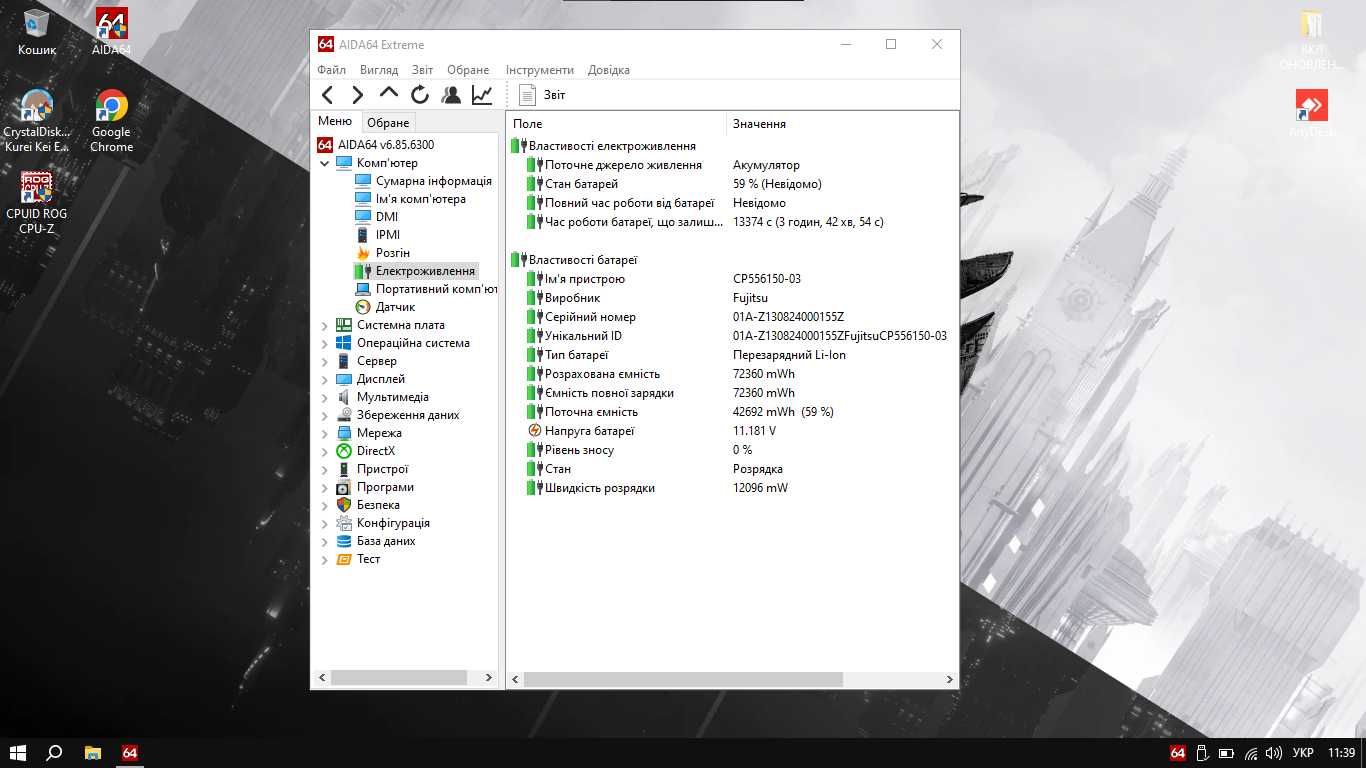The width and height of the screenshot is (1366, 768).
Task: Refresh the report with the circular arrow icon
Action: (x=420, y=95)
